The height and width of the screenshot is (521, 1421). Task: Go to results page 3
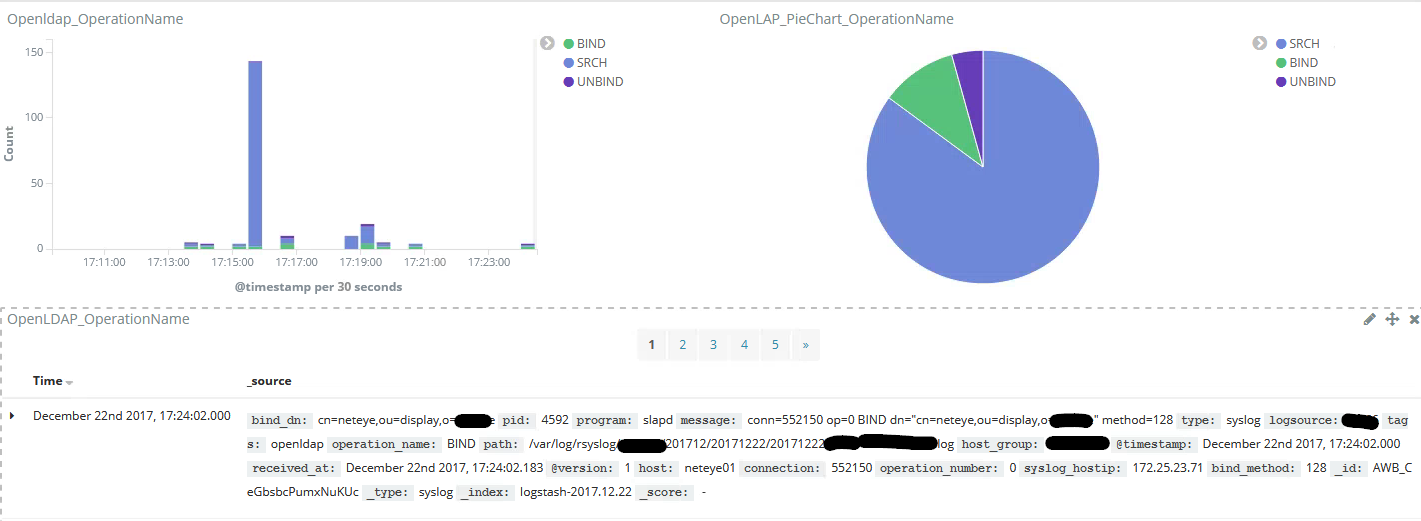[713, 345]
